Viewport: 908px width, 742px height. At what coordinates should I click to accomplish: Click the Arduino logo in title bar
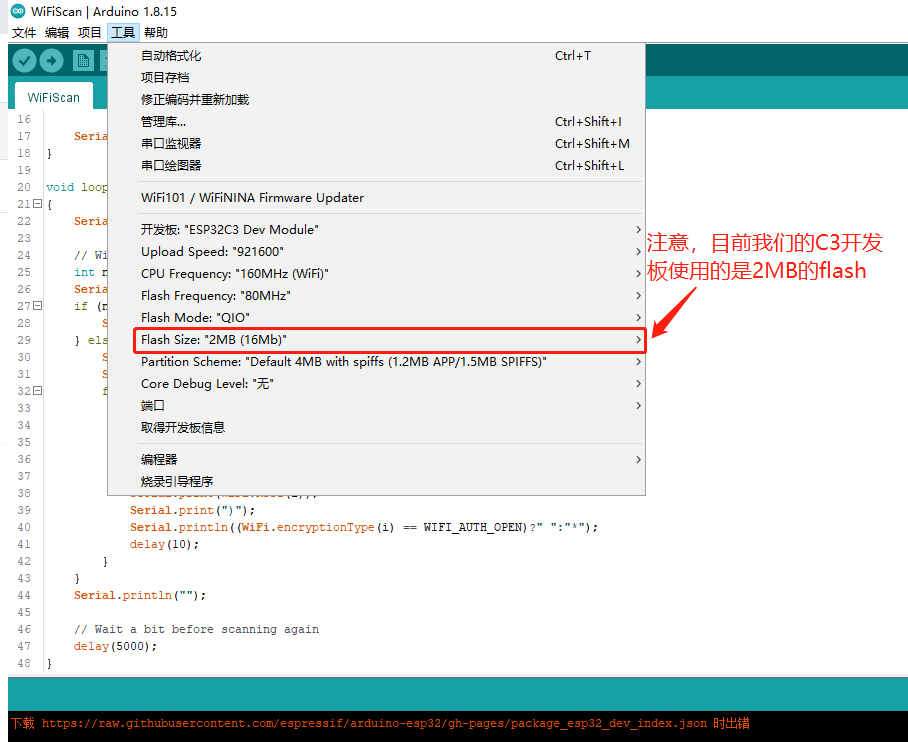[18, 10]
